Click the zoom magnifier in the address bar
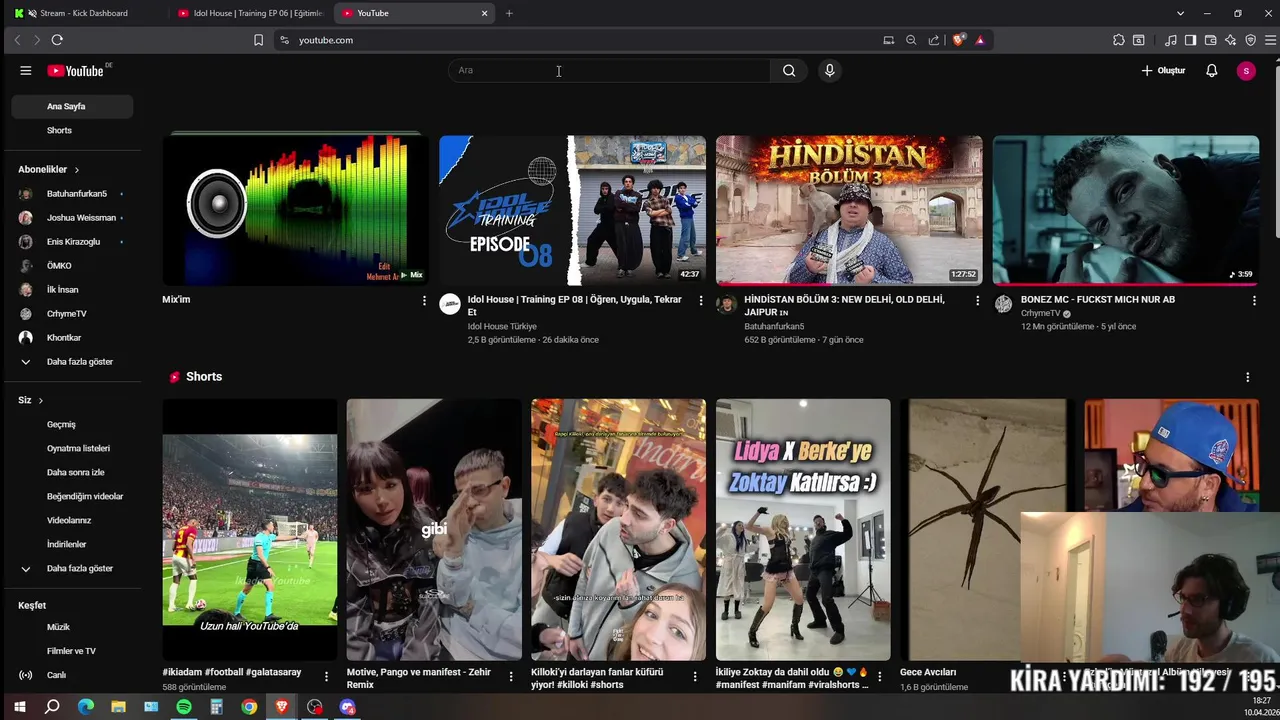This screenshot has height=720, width=1280. (911, 40)
